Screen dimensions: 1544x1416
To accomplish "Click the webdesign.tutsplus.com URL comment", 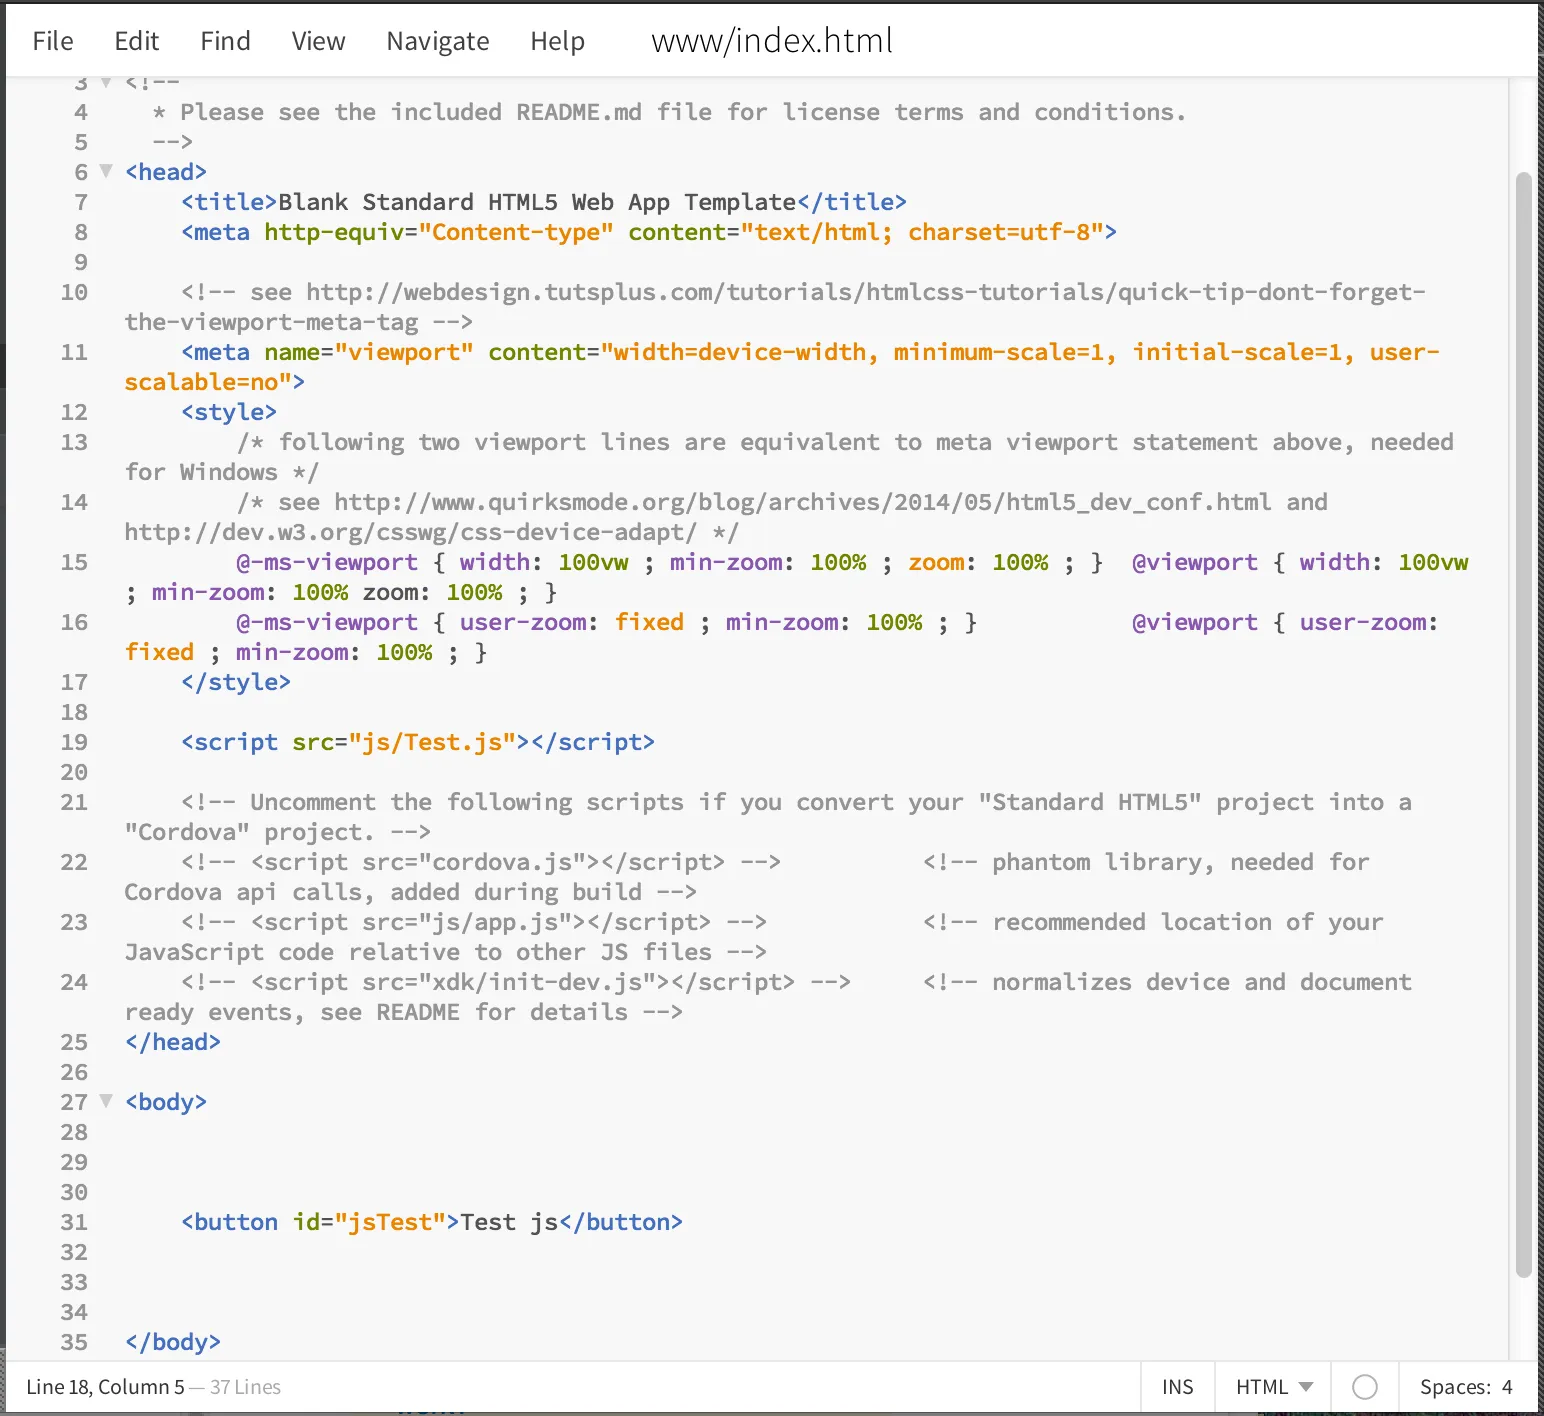I will coord(775,307).
